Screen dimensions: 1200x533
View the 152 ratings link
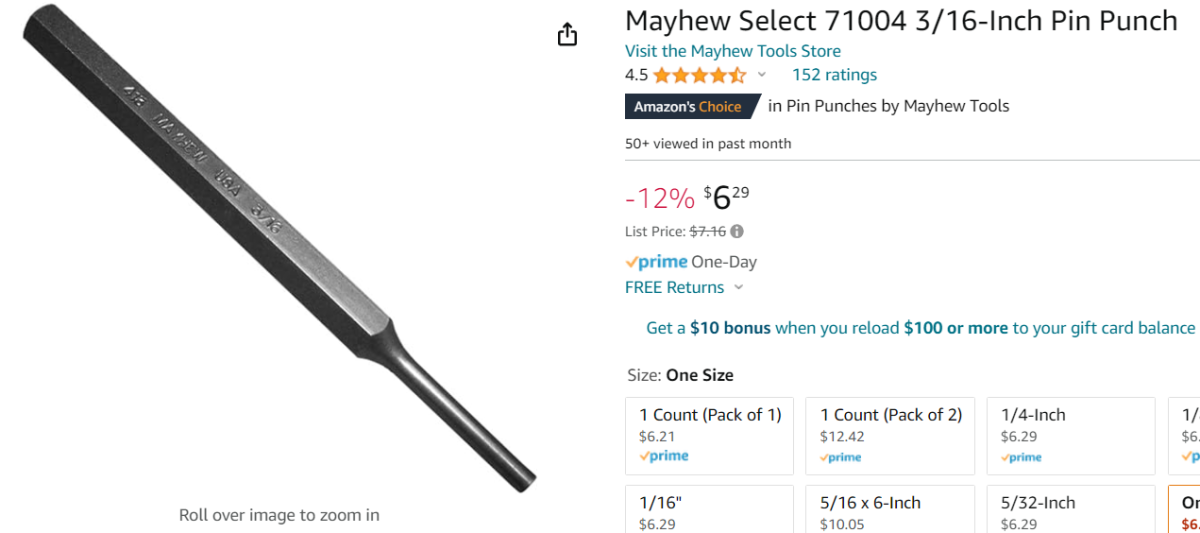coord(834,75)
